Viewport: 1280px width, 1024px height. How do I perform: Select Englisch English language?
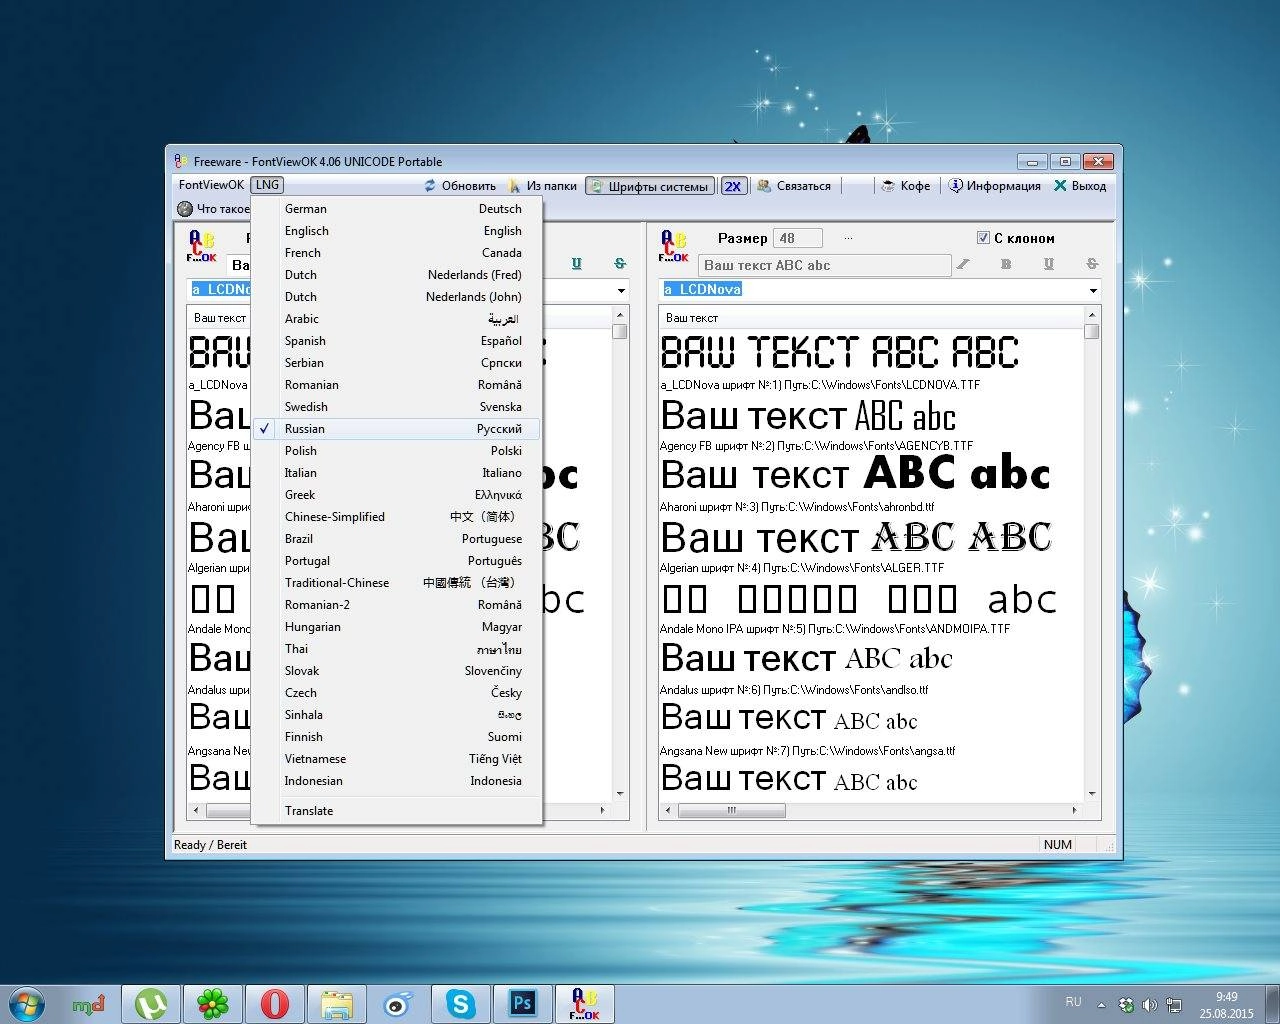396,231
